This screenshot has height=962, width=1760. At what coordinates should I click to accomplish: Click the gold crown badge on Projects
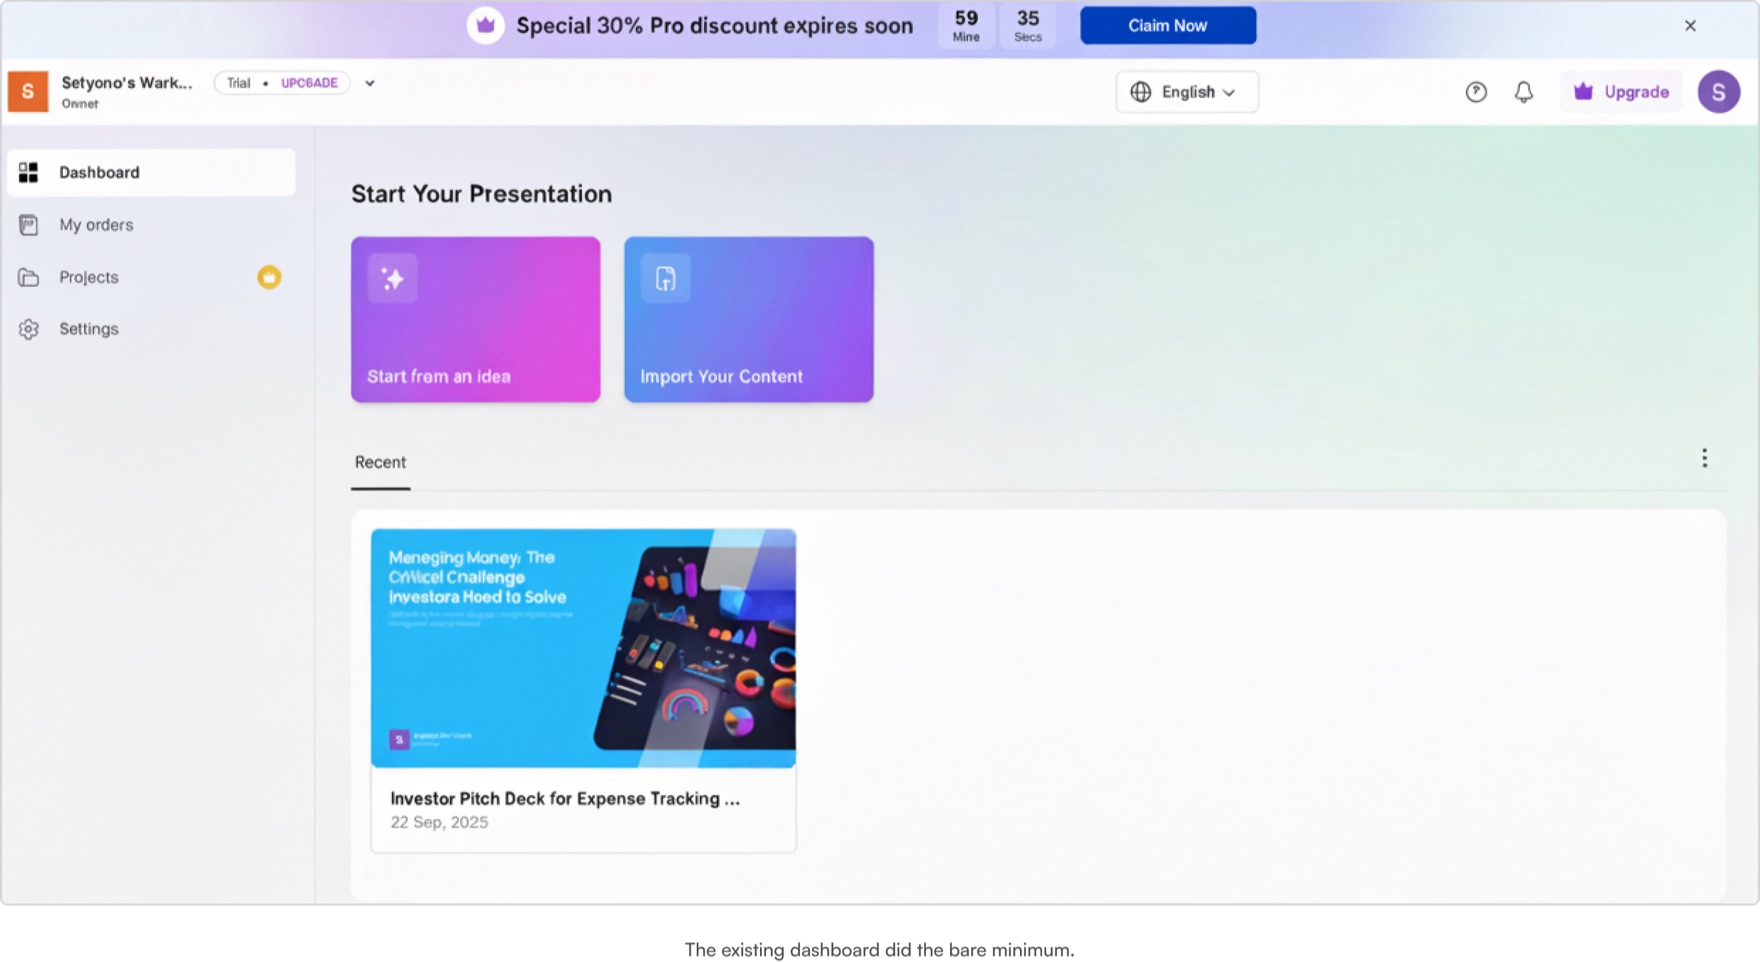pos(269,277)
